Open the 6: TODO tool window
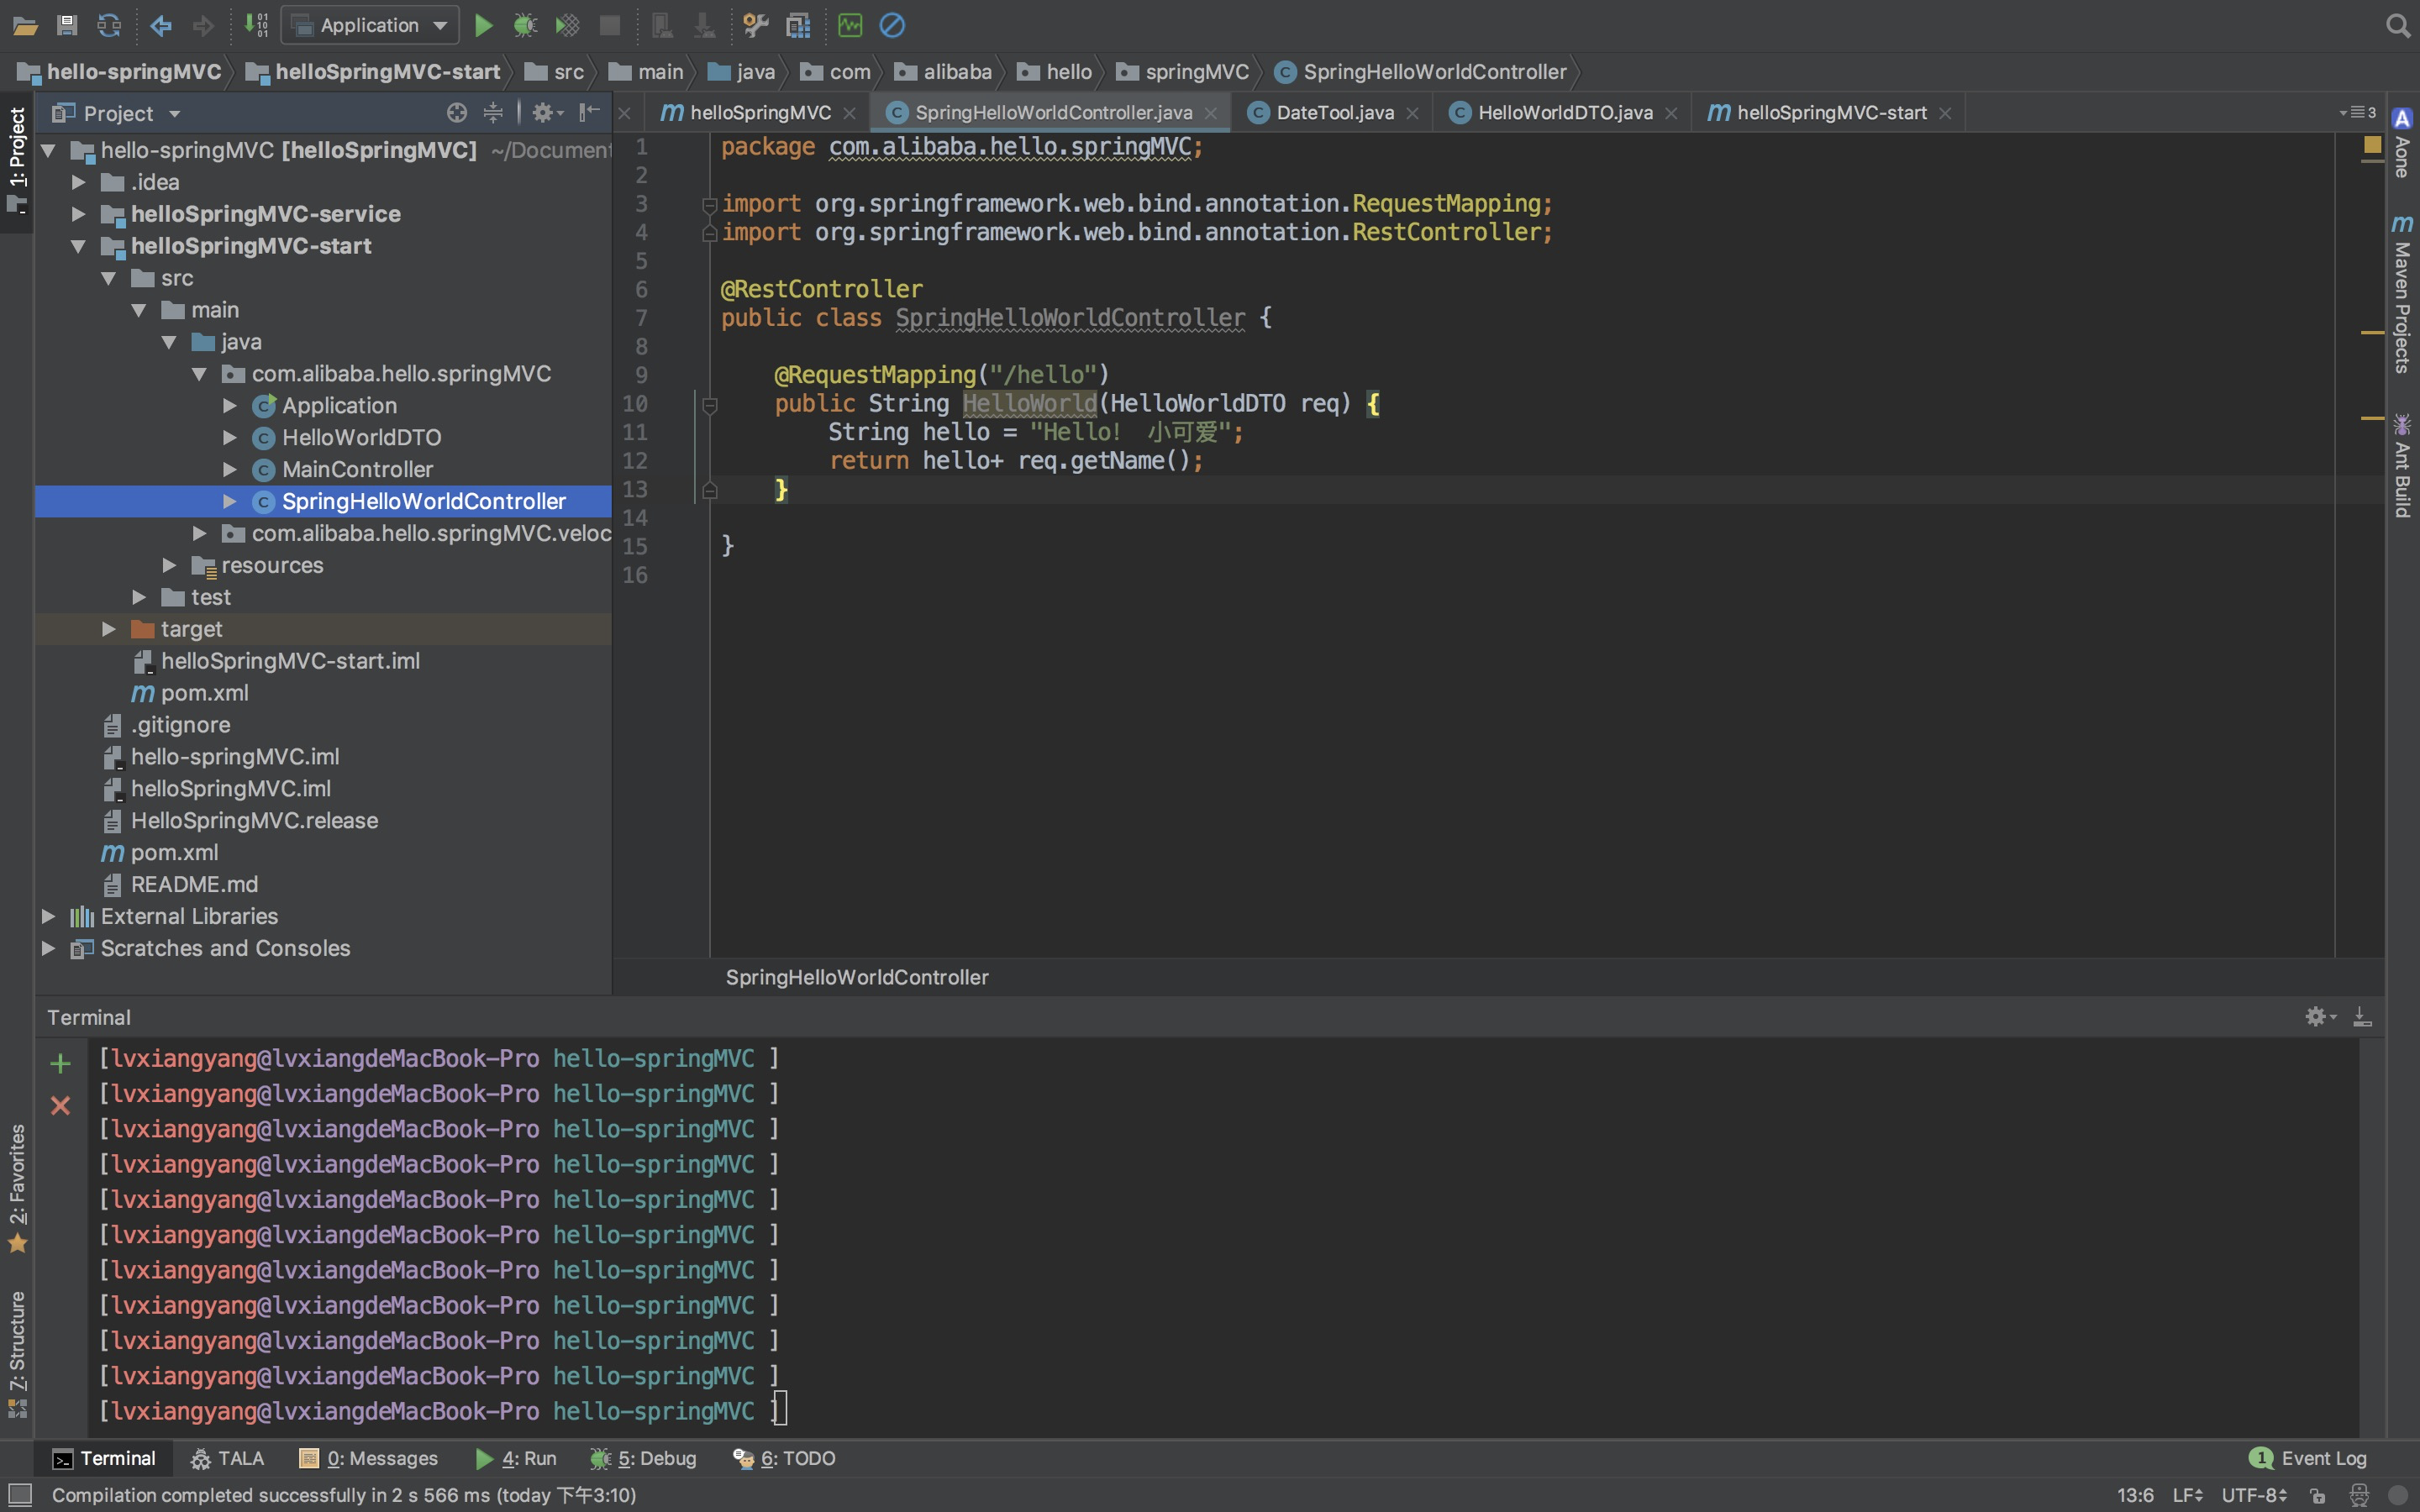The image size is (2420, 1512). [x=785, y=1459]
